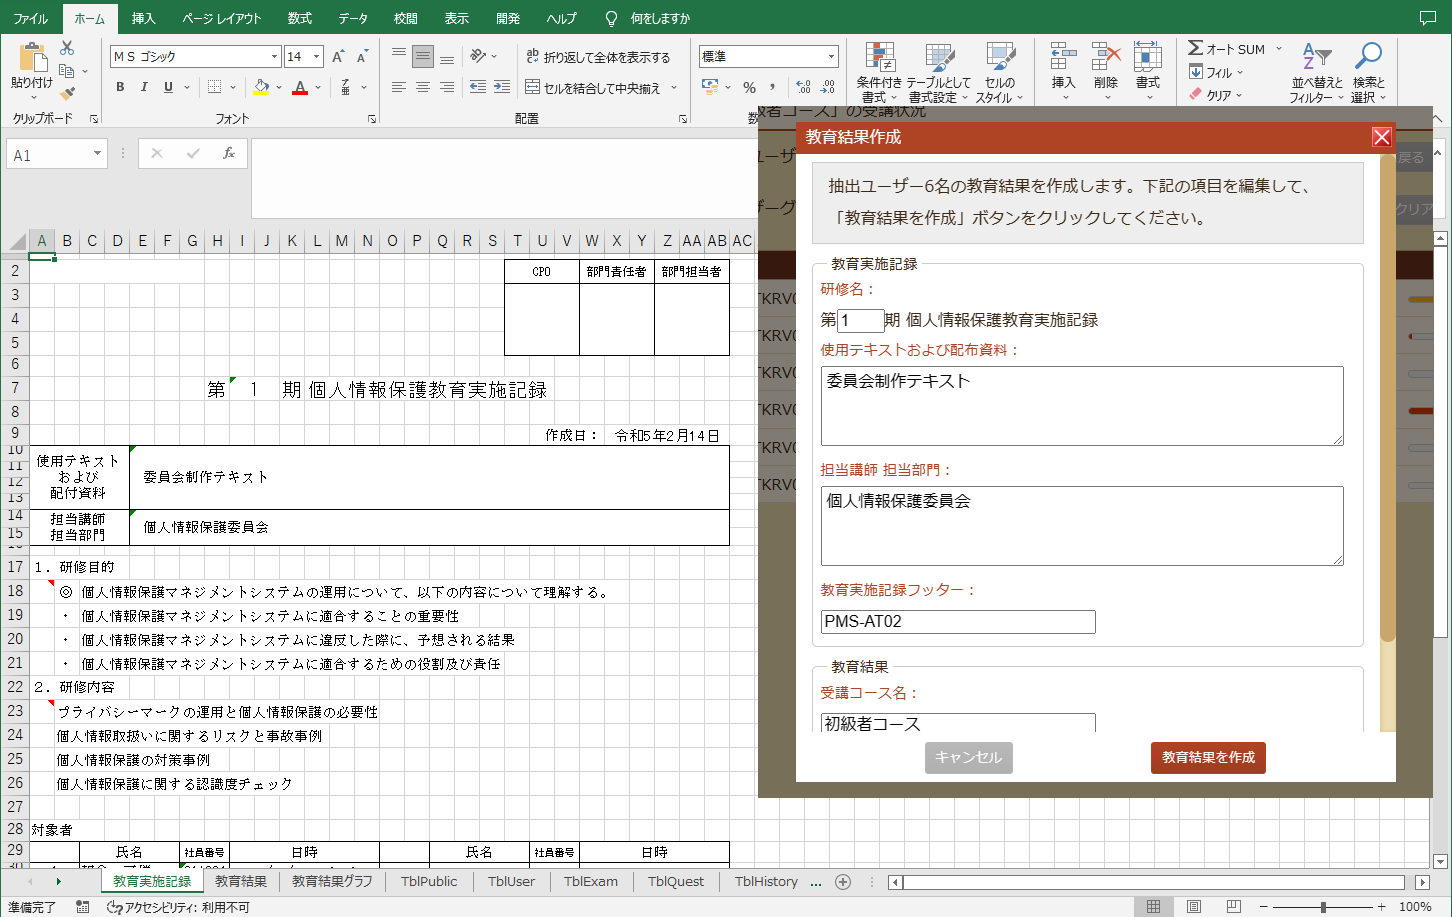Viewport: 1452px width, 917px height.
Task: Expand the Name Box dropdown
Action: click(97, 154)
